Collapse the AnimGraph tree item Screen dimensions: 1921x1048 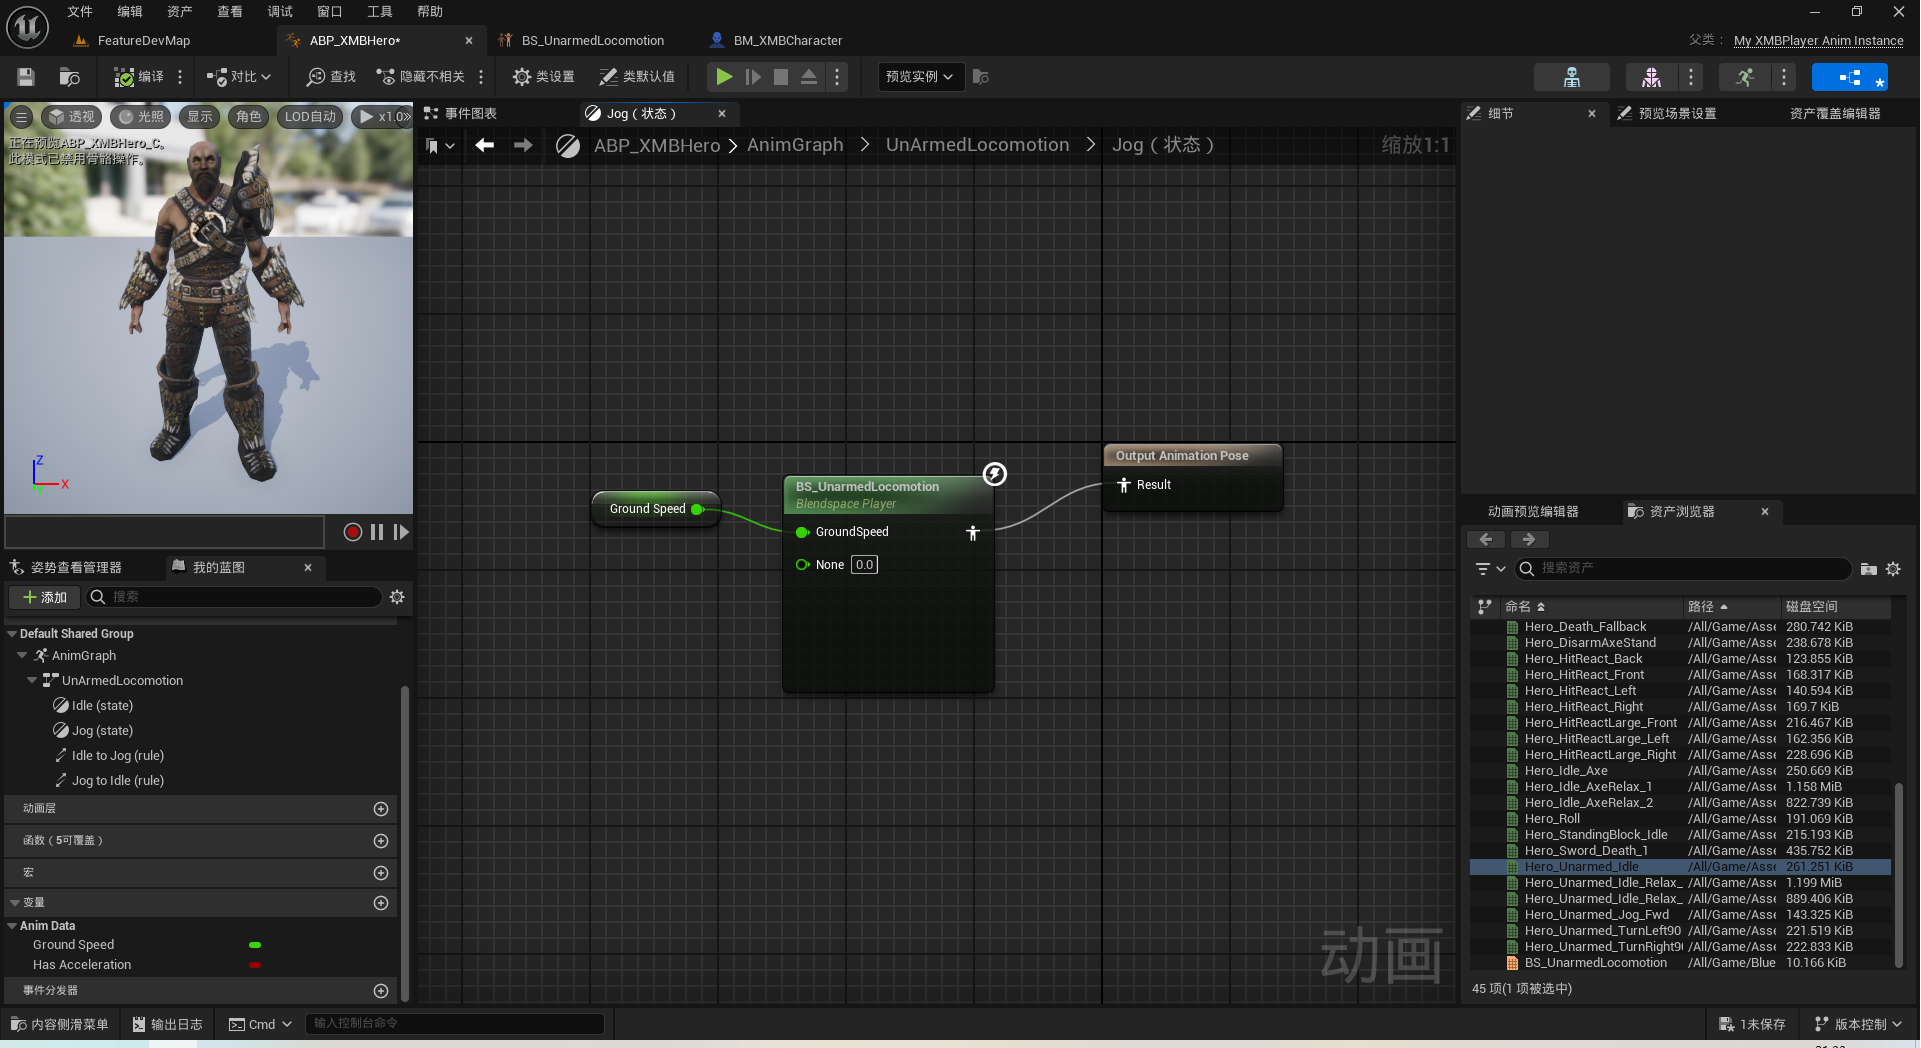22,656
